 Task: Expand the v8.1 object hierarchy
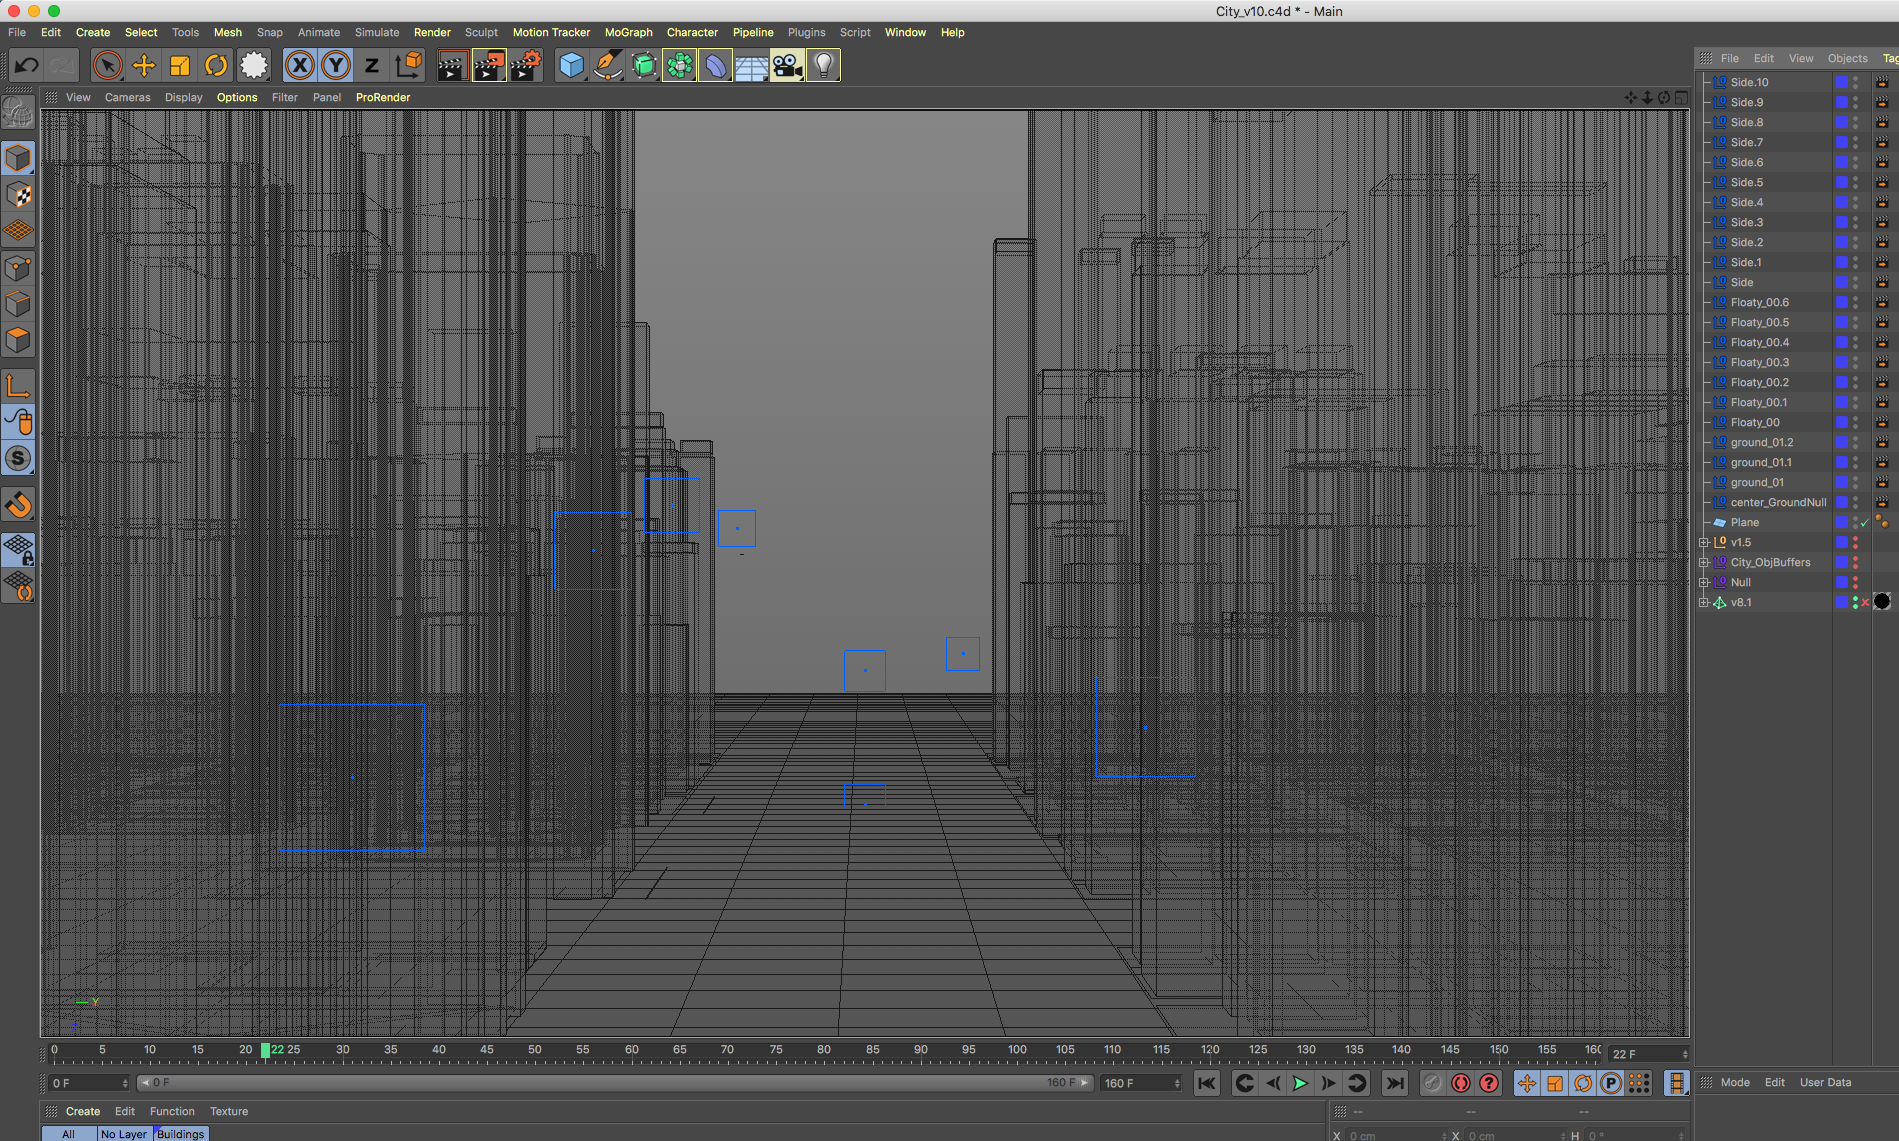pos(1704,602)
